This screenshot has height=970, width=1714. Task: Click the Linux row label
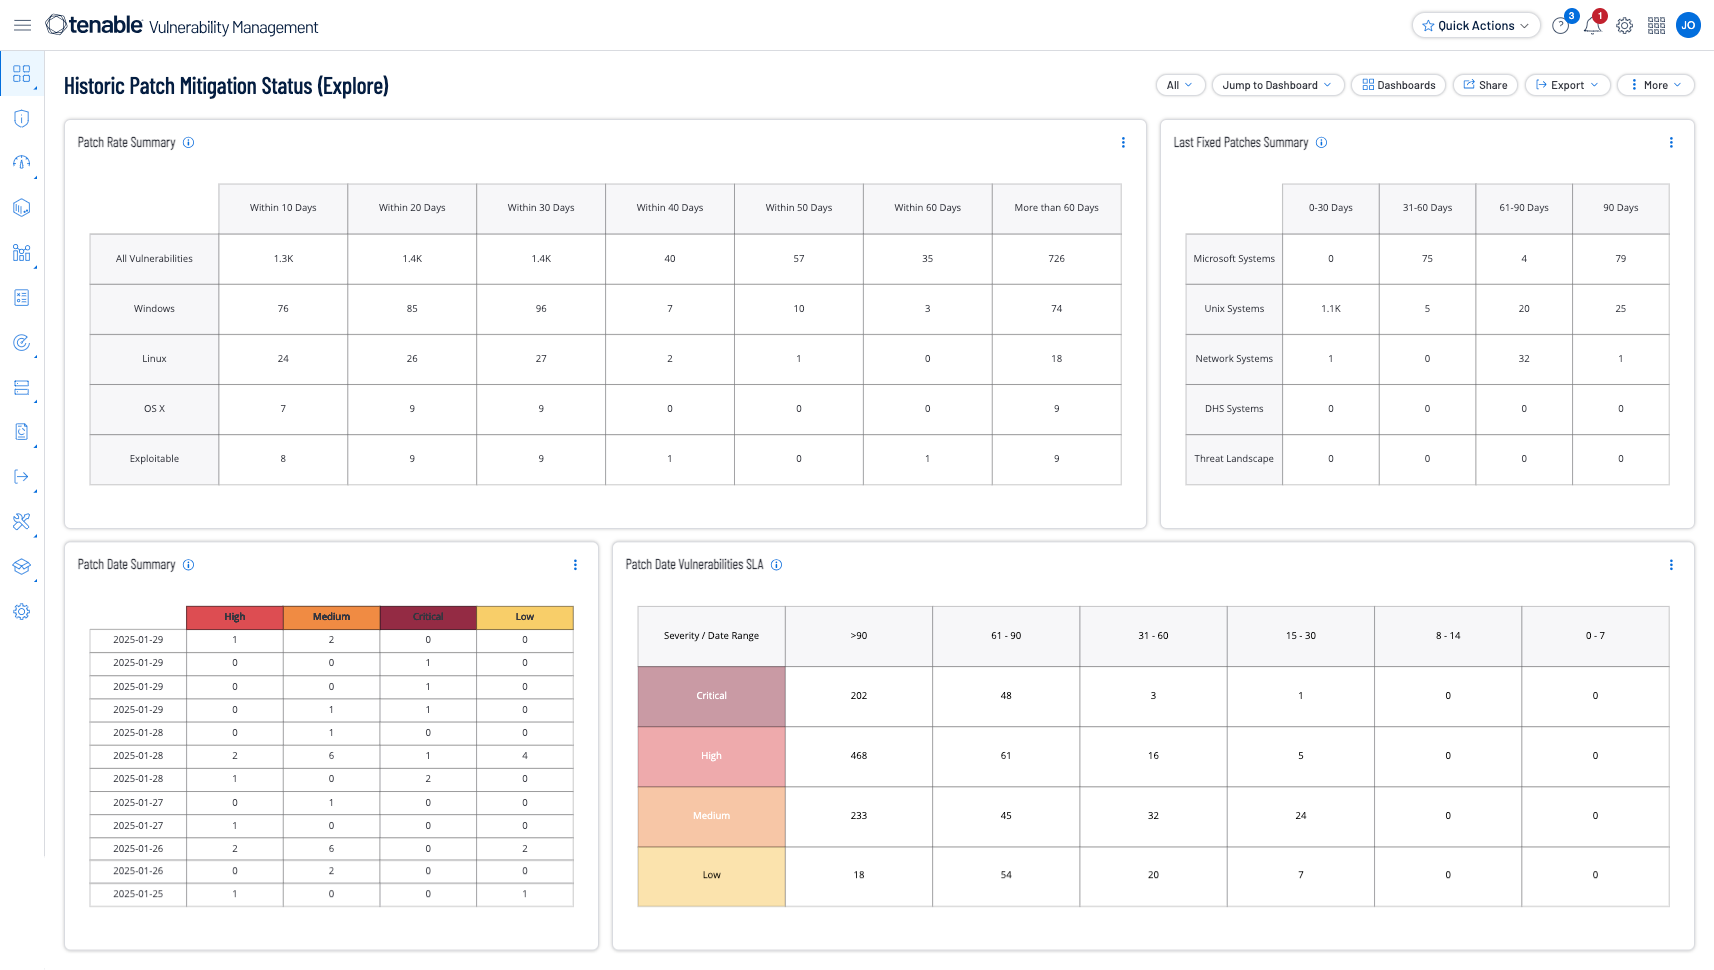pos(154,359)
